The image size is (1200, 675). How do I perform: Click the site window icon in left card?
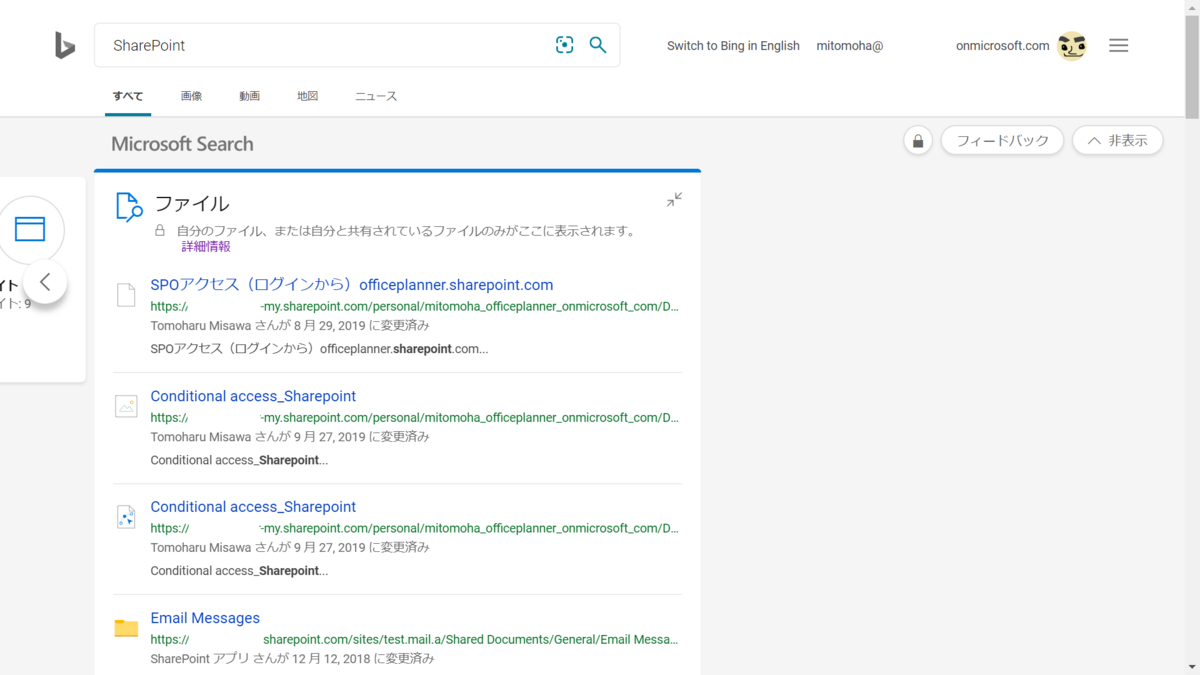tap(30, 229)
